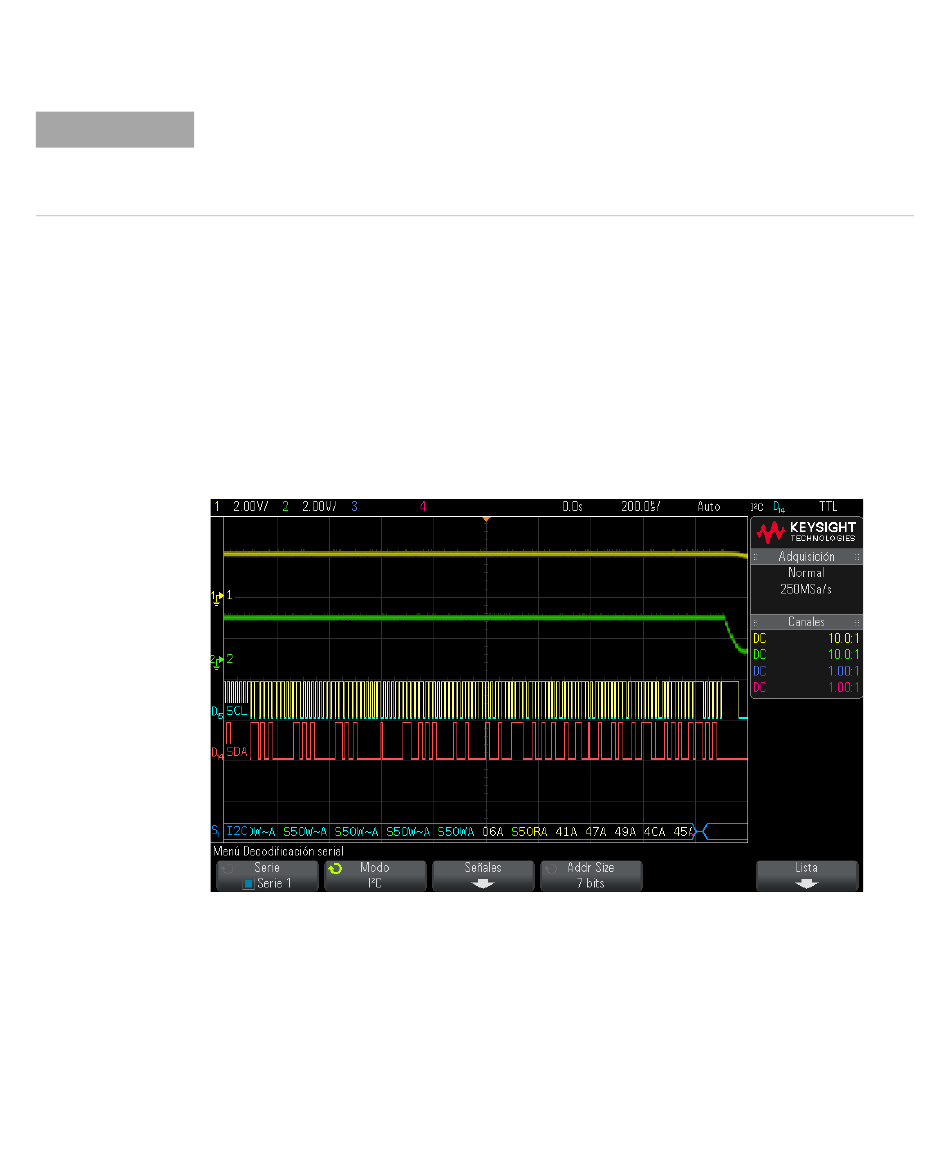Open the Lista softkey submenu
Screen dimensions: 950x1165
[x=807, y=875]
